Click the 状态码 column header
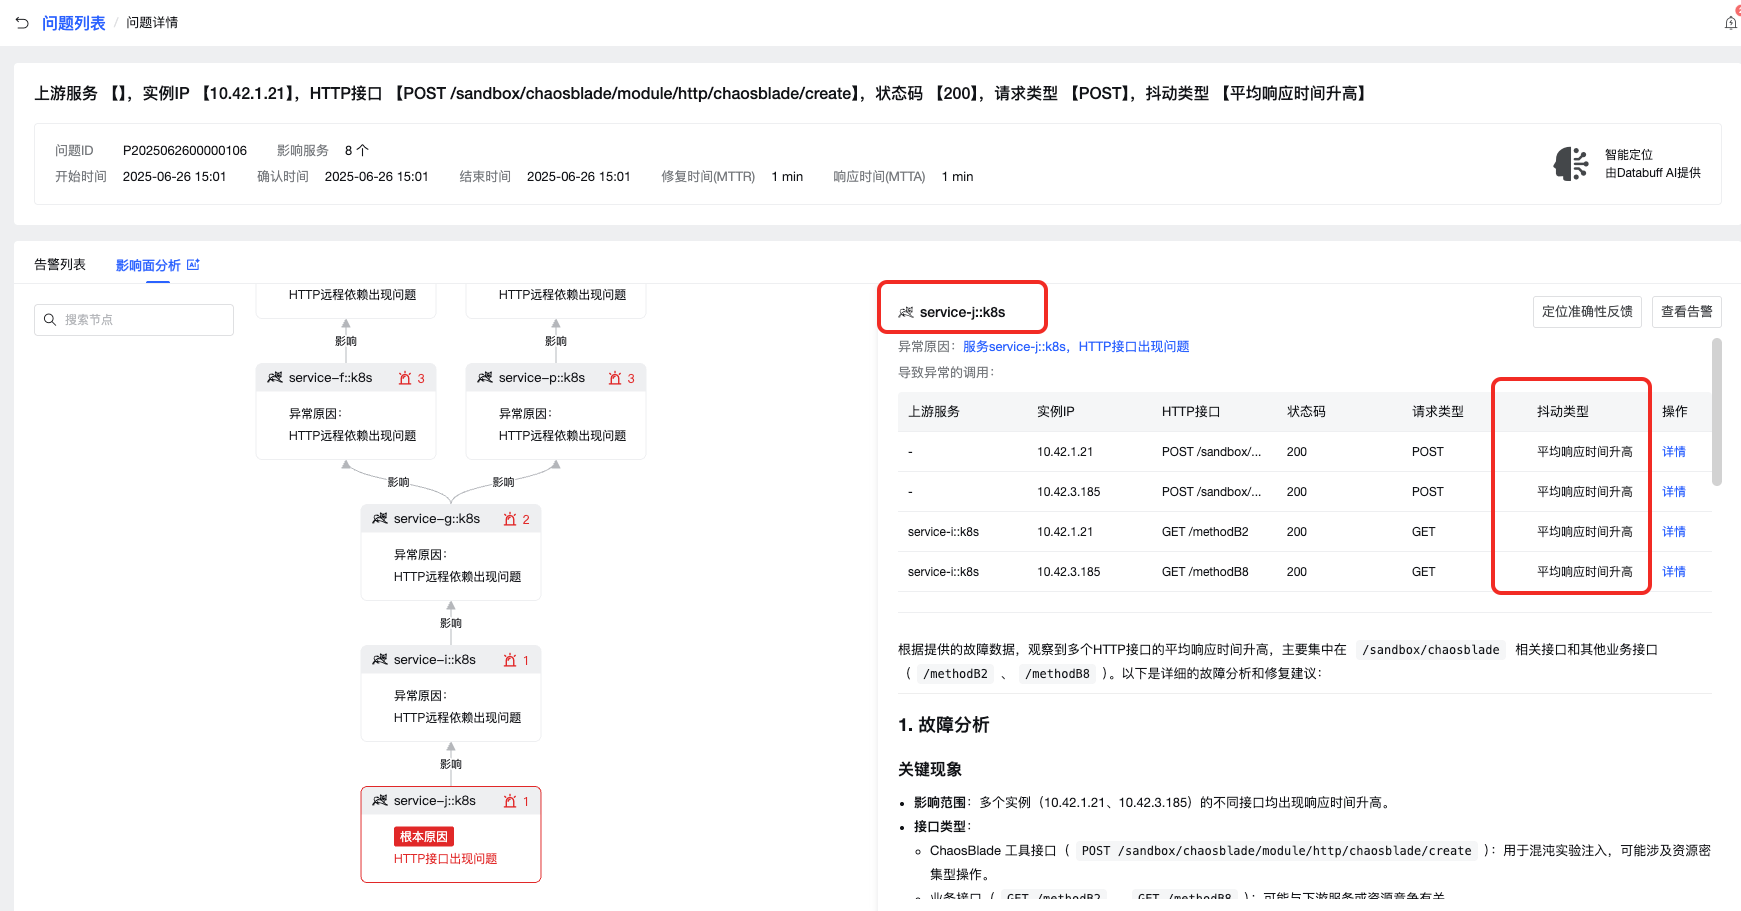 [1306, 412]
